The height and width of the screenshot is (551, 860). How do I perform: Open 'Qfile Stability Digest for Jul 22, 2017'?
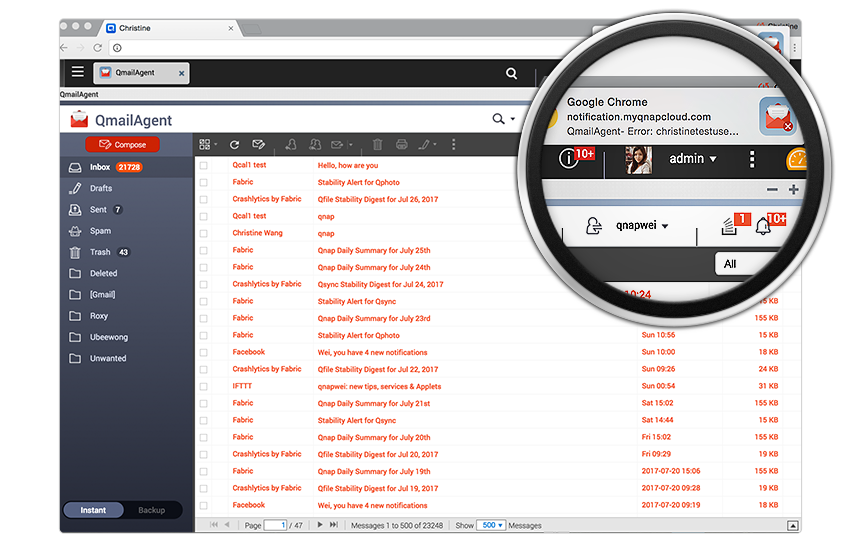(378, 370)
